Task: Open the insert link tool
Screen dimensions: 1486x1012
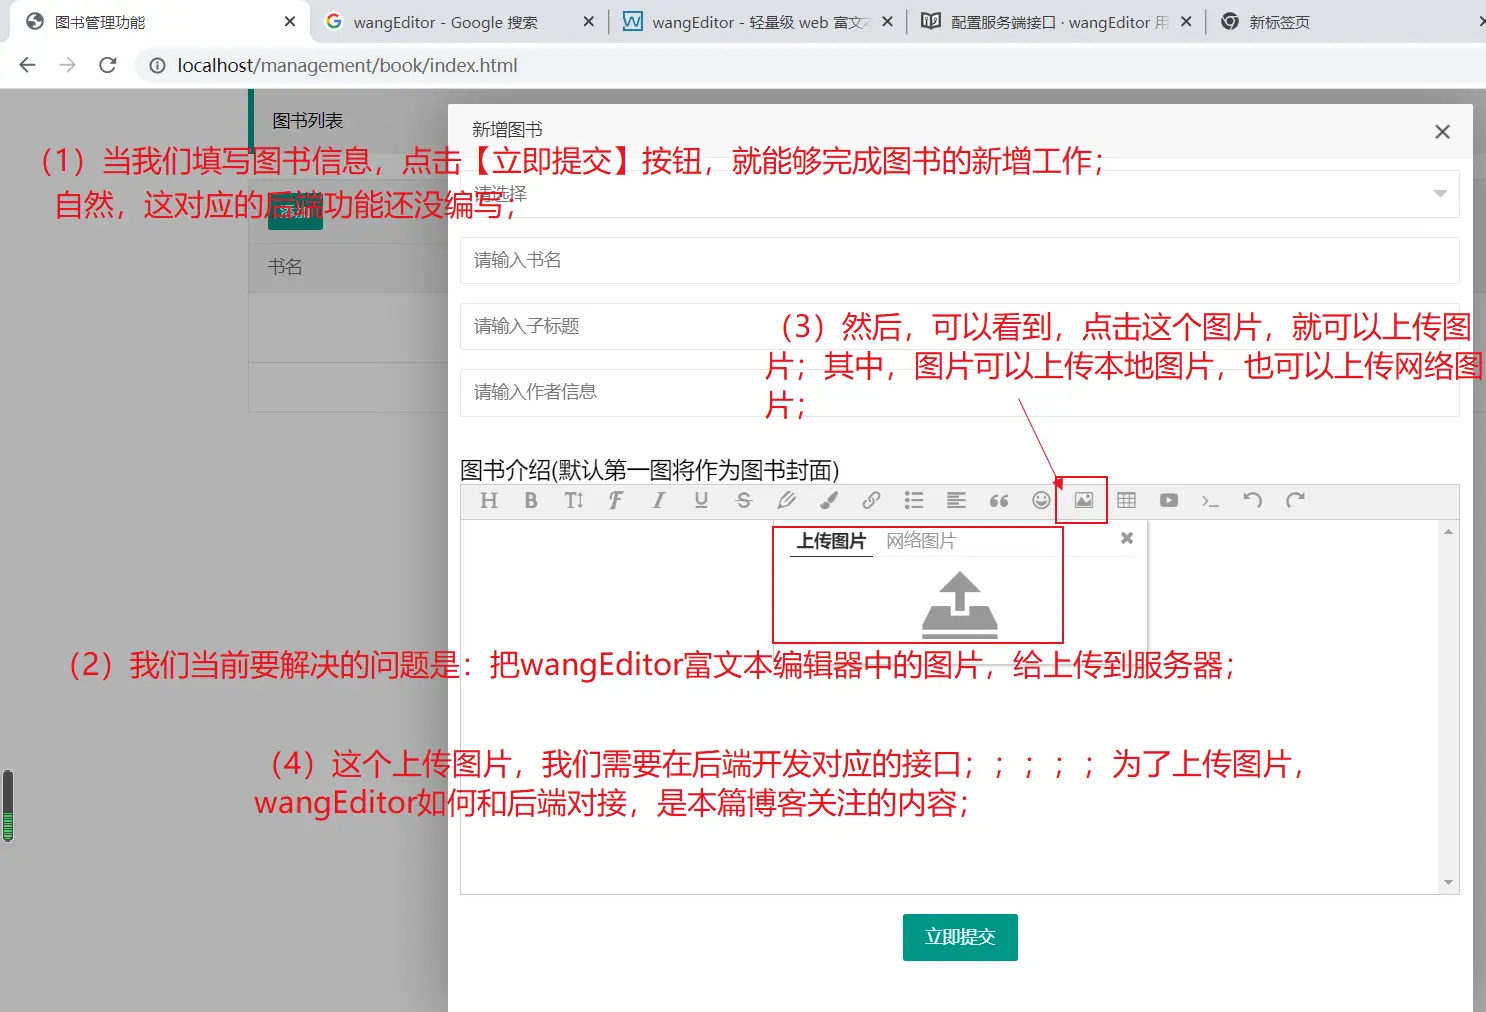Action: tap(871, 500)
